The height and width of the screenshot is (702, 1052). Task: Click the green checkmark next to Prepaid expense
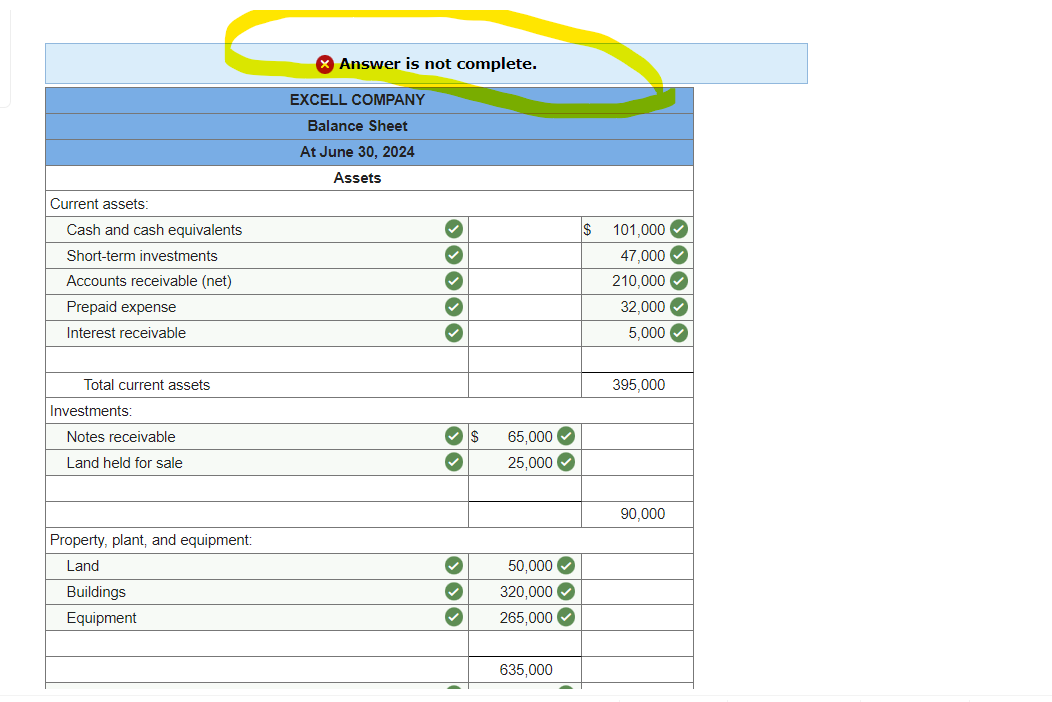click(x=453, y=307)
